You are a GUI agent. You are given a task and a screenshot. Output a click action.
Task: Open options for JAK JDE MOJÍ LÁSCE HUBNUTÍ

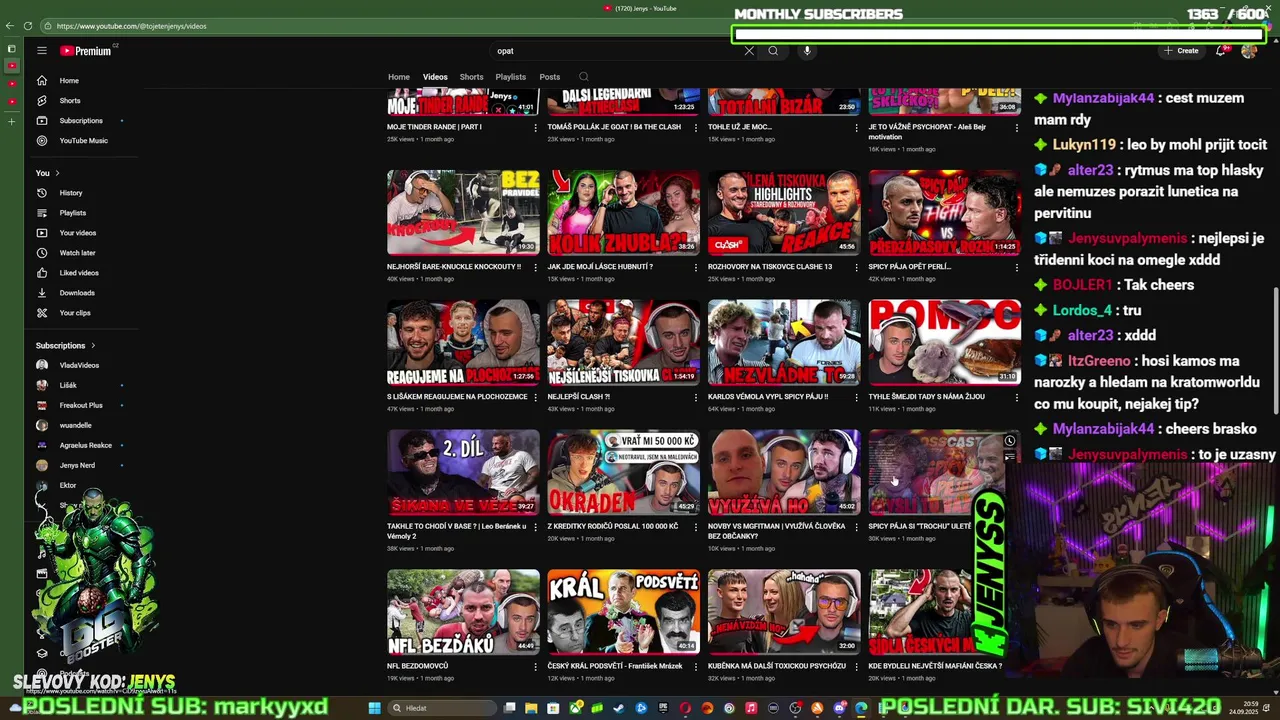click(696, 268)
